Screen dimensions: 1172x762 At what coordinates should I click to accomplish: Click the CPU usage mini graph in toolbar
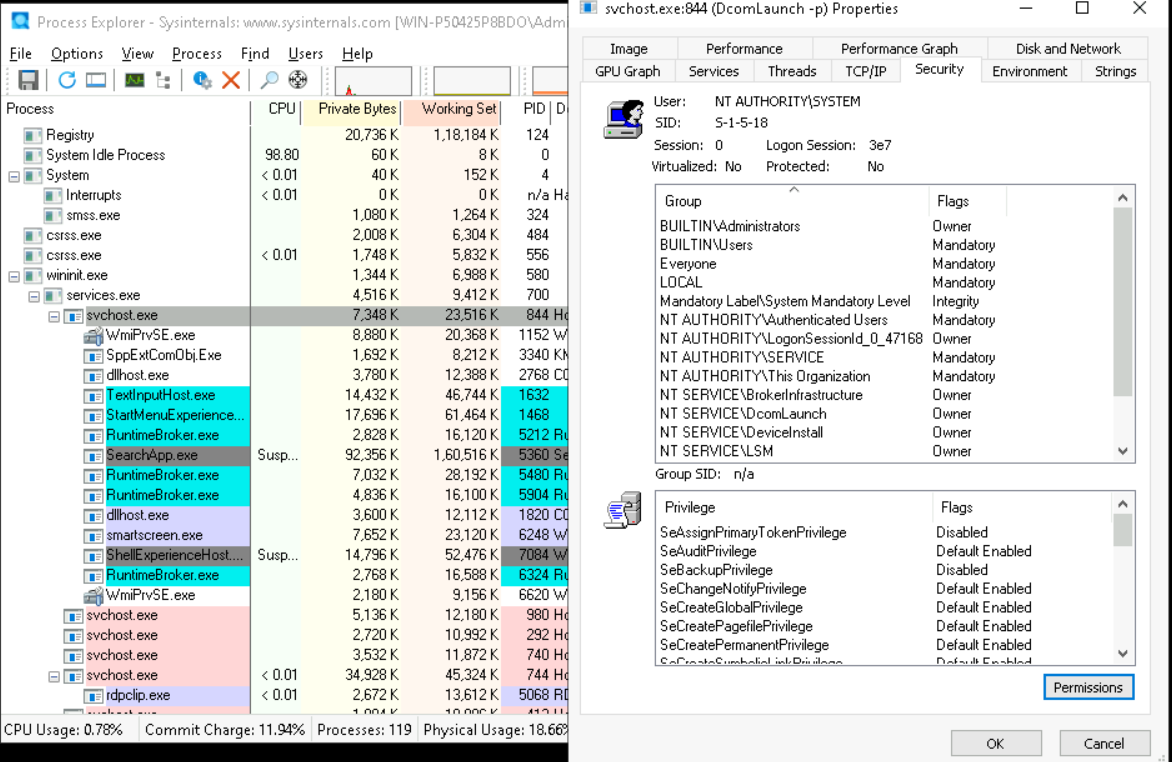point(373,81)
